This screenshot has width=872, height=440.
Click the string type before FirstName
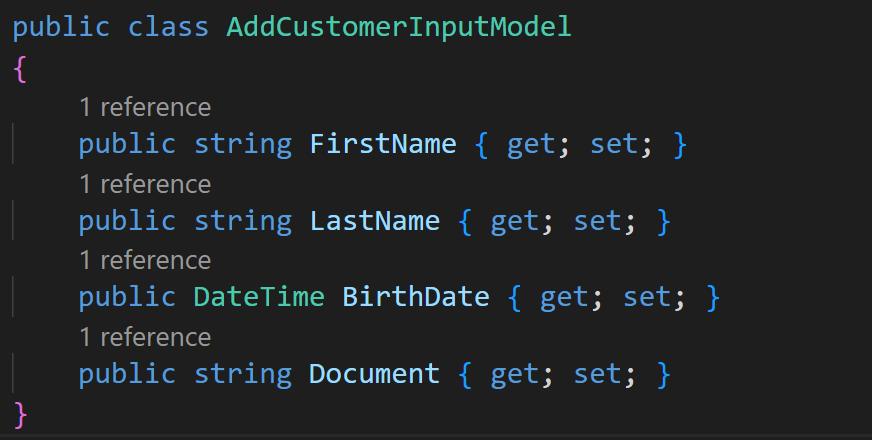pos(243,145)
